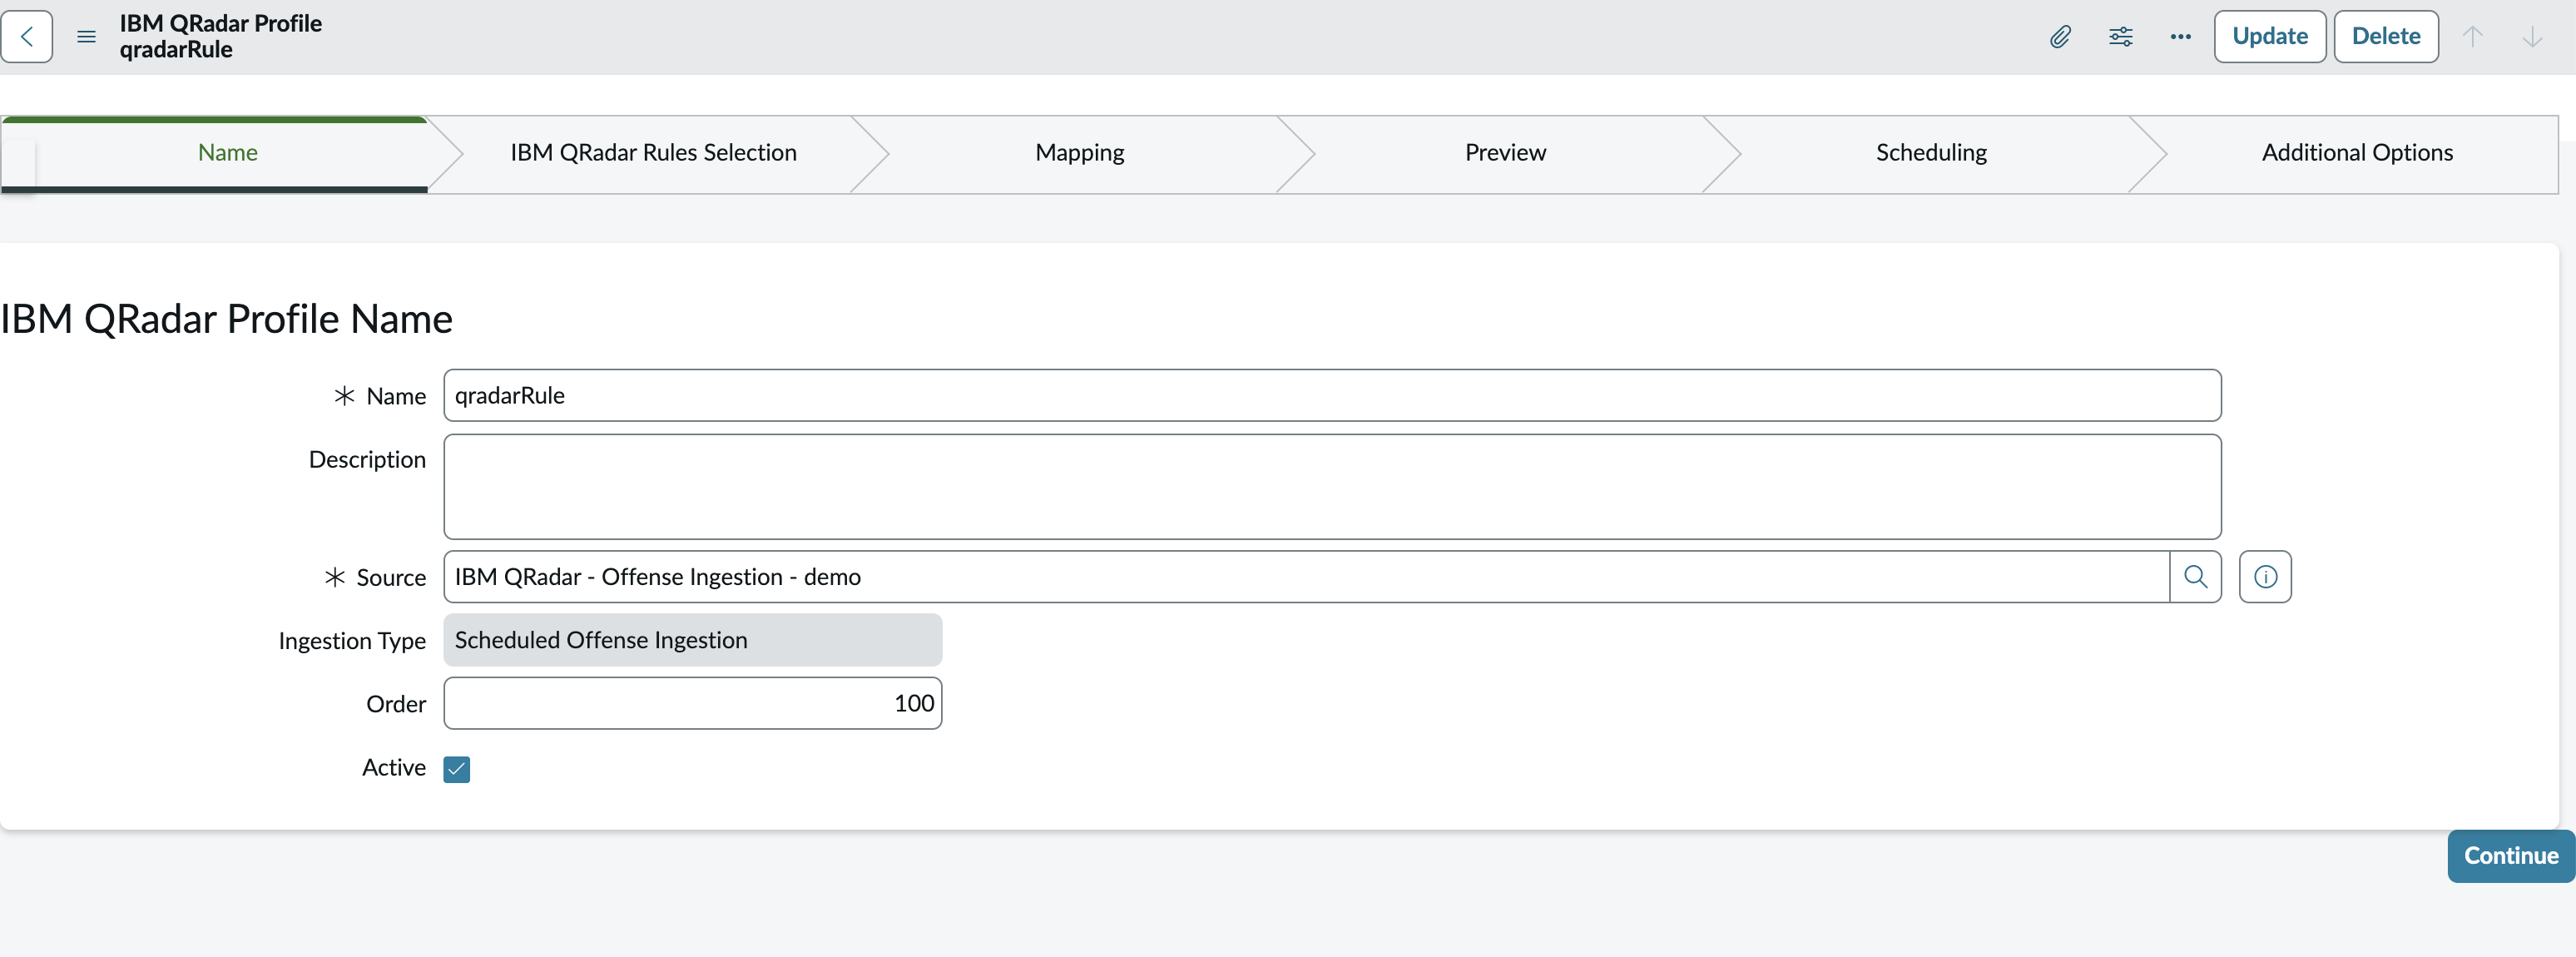Click the Ingestion Type read-only field
This screenshot has width=2576, height=957.
click(693, 641)
